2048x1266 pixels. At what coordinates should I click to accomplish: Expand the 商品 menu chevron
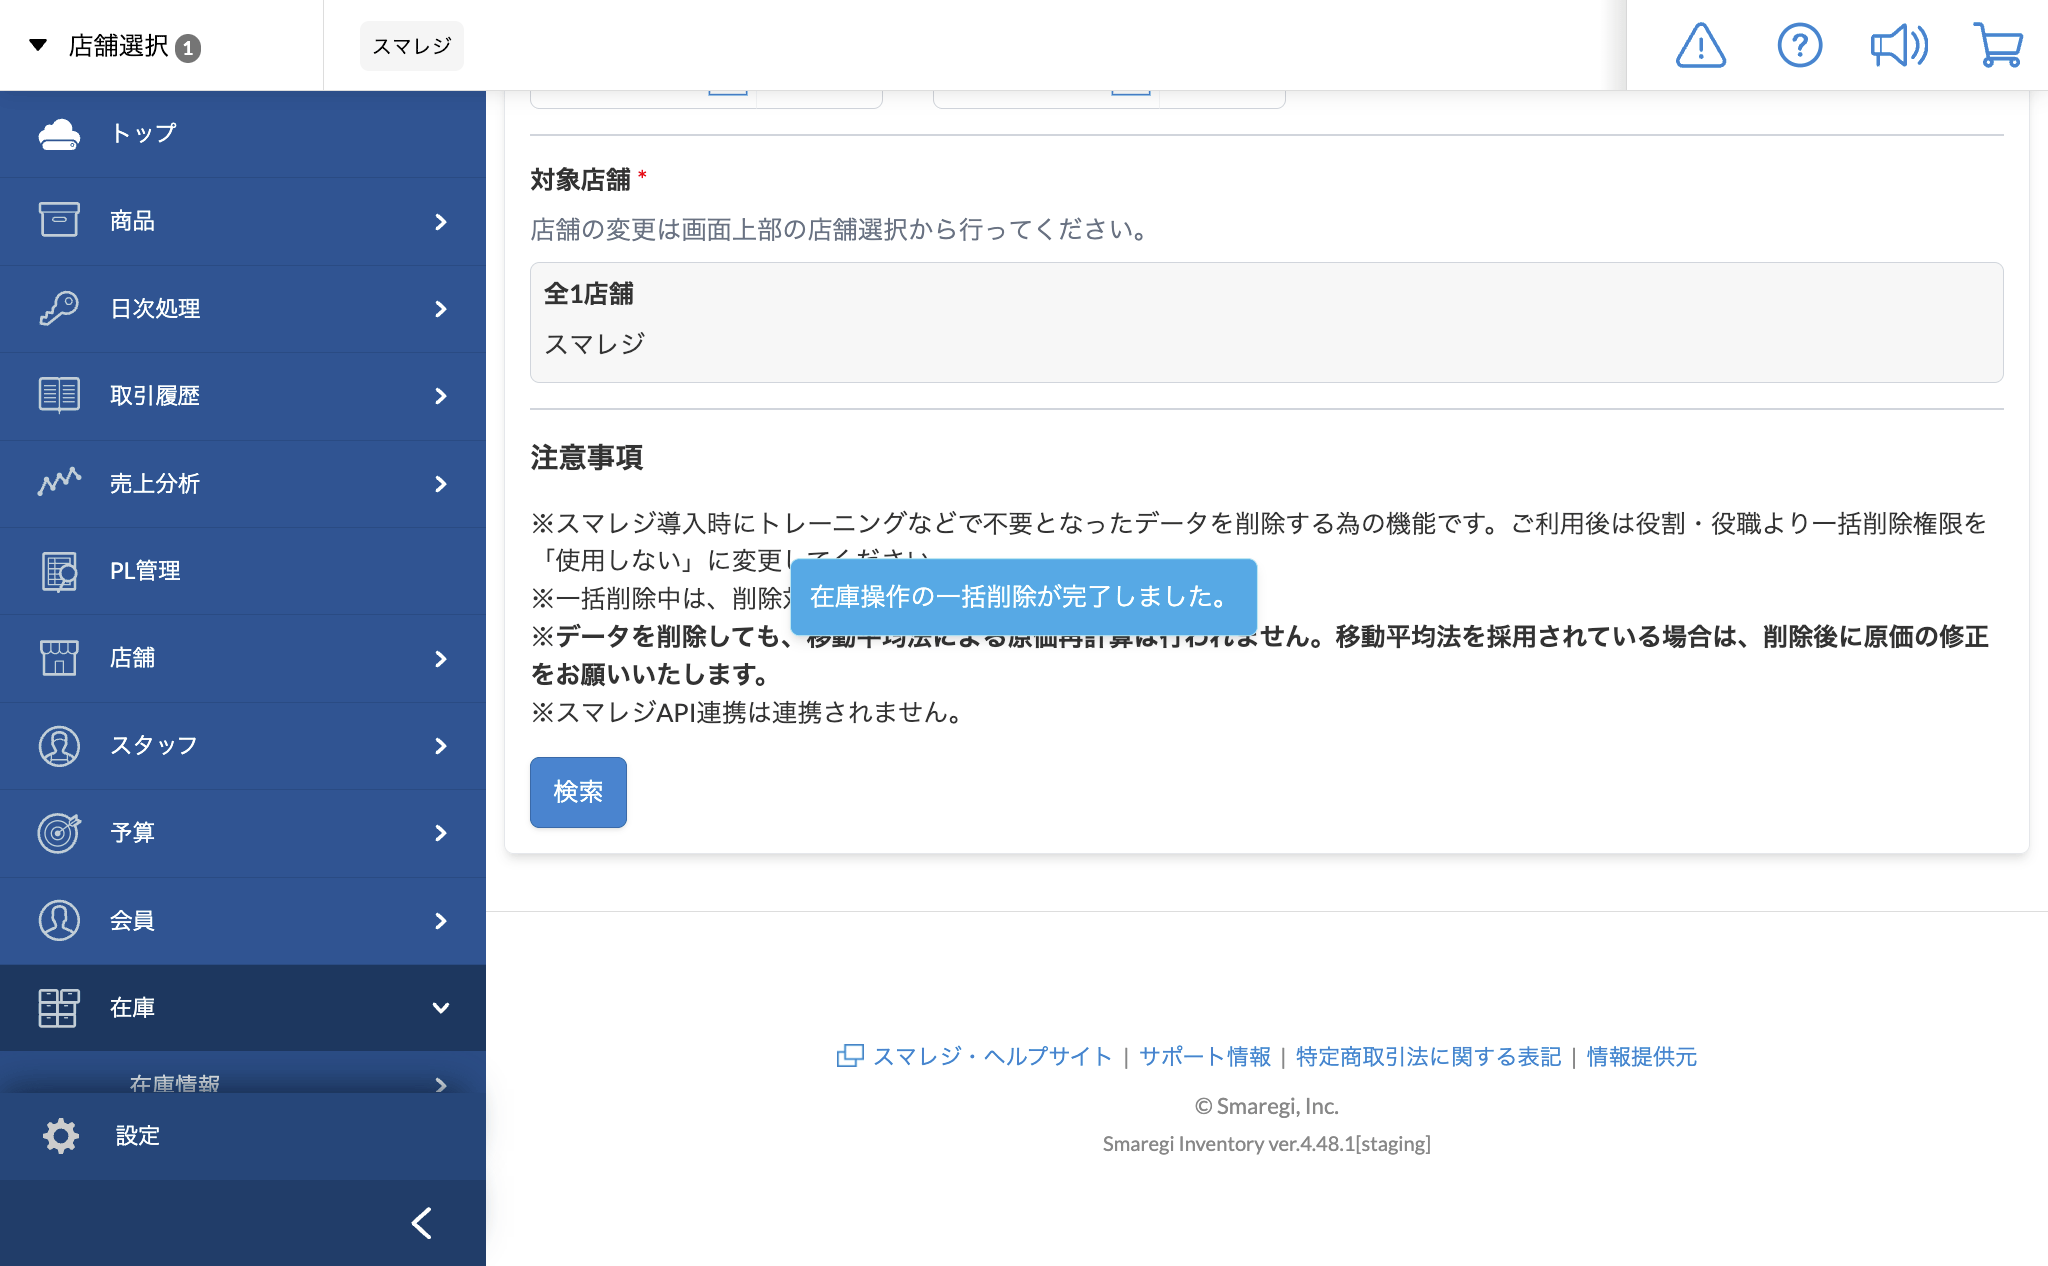(440, 222)
